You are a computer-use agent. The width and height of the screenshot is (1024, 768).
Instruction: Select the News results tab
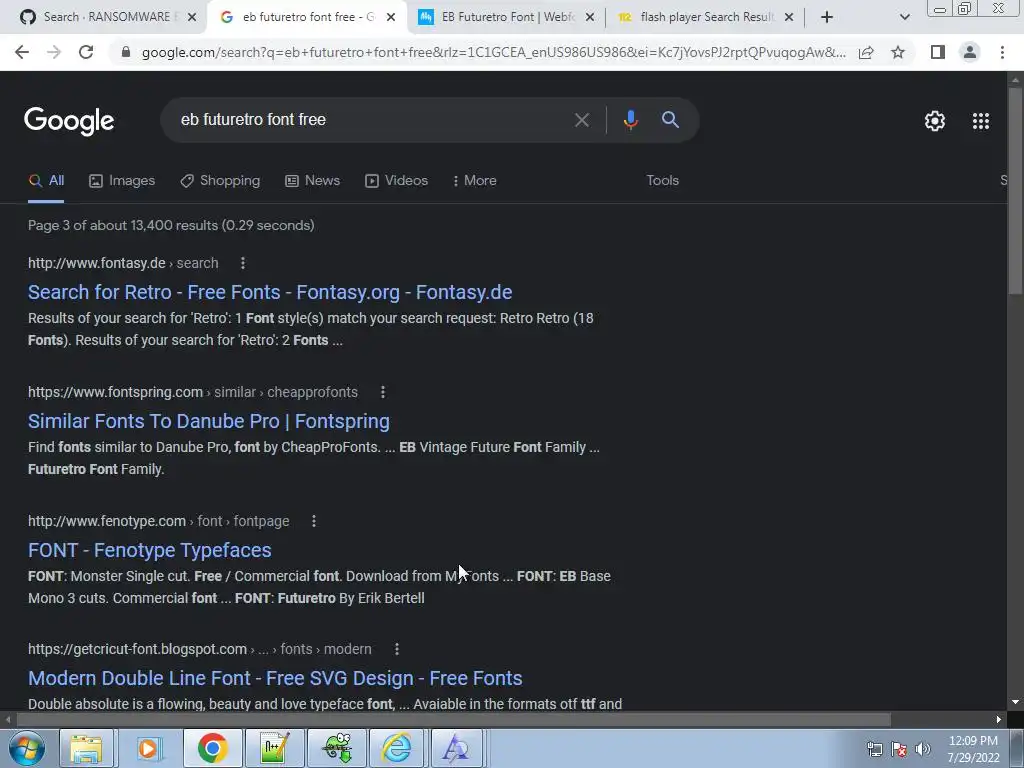pyautogui.click(x=313, y=181)
